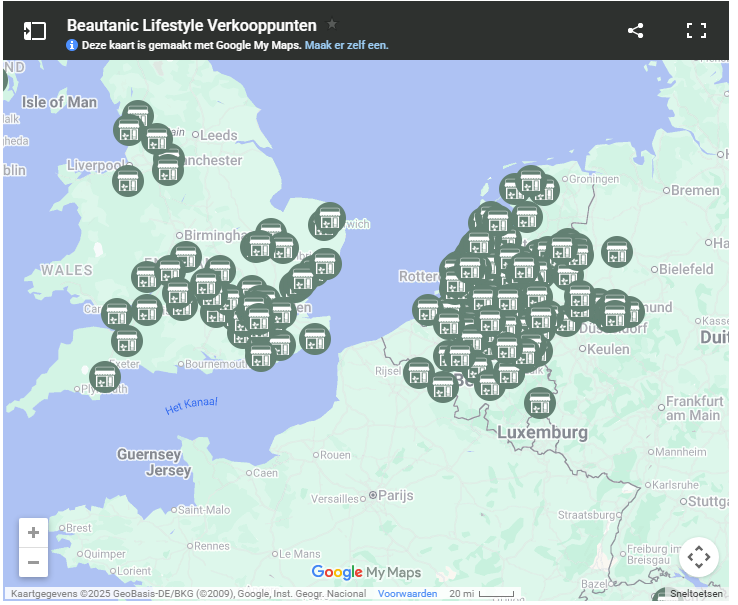The width and height of the screenshot is (738, 605).
Task: Click the 'Voorwaarden' terms link
Action: tap(407, 594)
